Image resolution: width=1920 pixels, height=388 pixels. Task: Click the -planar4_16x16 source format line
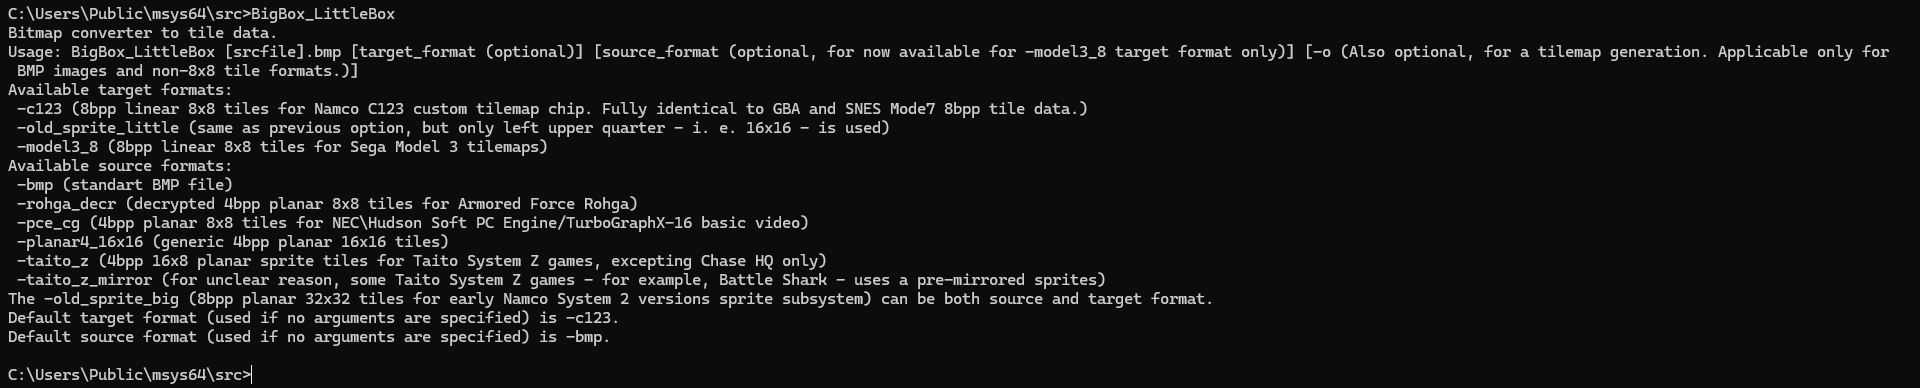(x=233, y=242)
